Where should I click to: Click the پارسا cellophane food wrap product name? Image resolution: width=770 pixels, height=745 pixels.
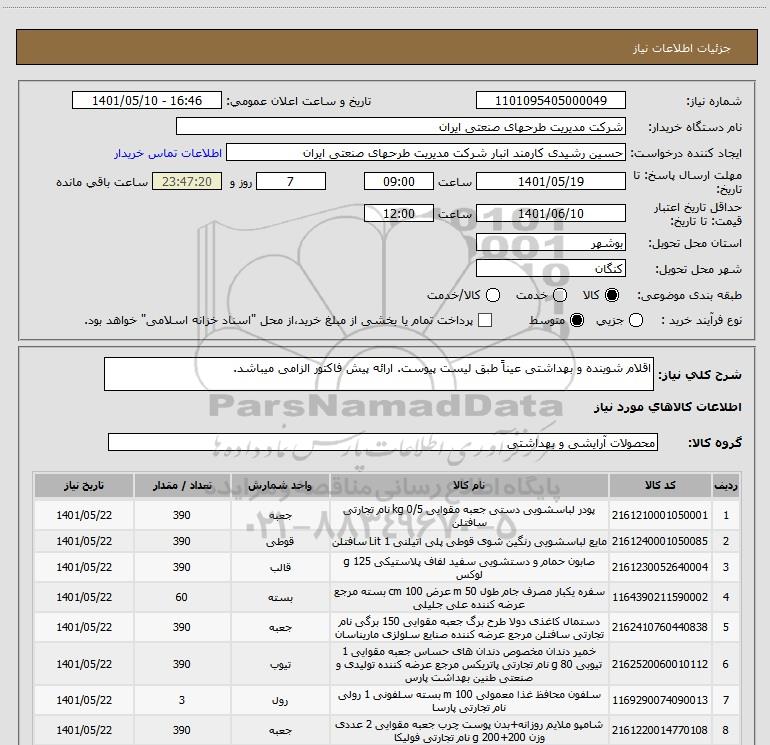tap(469, 701)
